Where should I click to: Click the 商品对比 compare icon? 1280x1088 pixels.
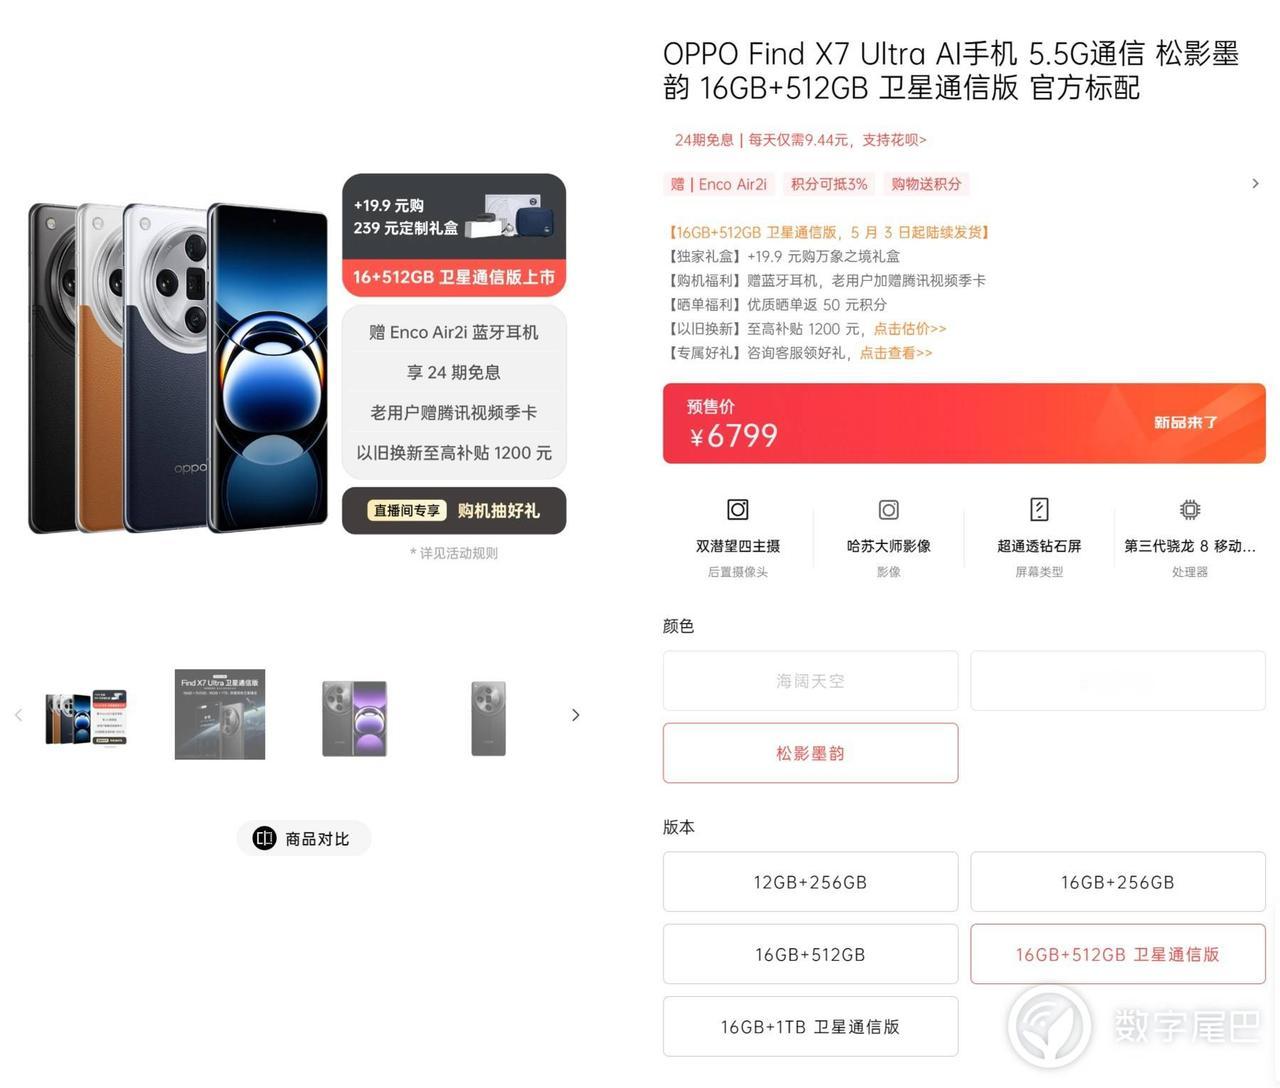[x=264, y=838]
